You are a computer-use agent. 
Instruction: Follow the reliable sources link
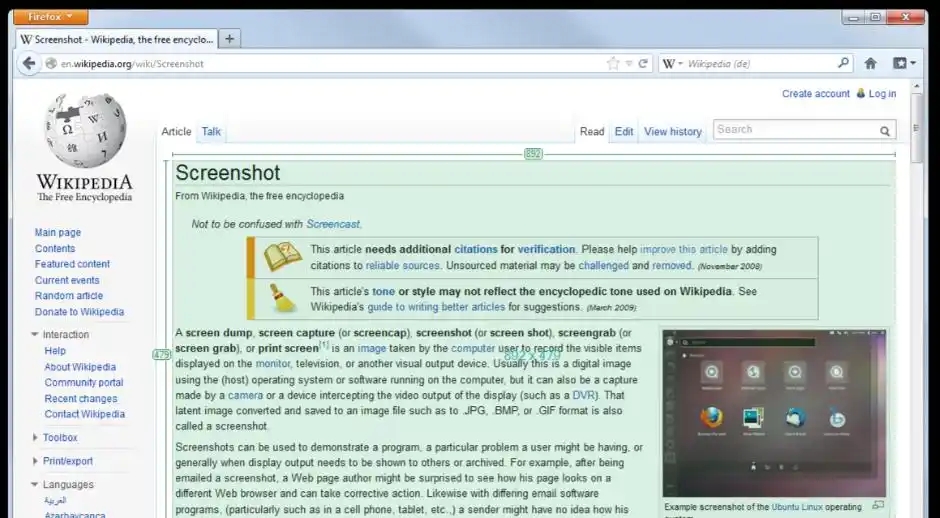coord(402,266)
